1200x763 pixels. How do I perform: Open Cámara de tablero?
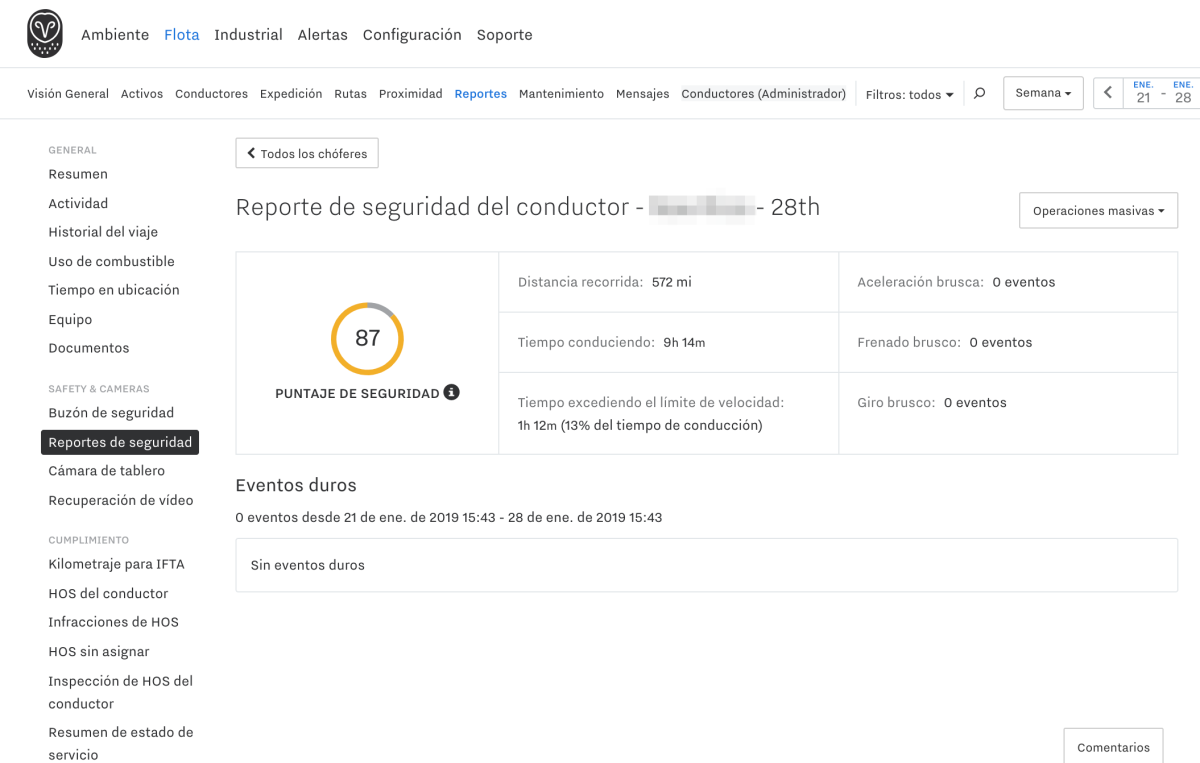click(107, 471)
